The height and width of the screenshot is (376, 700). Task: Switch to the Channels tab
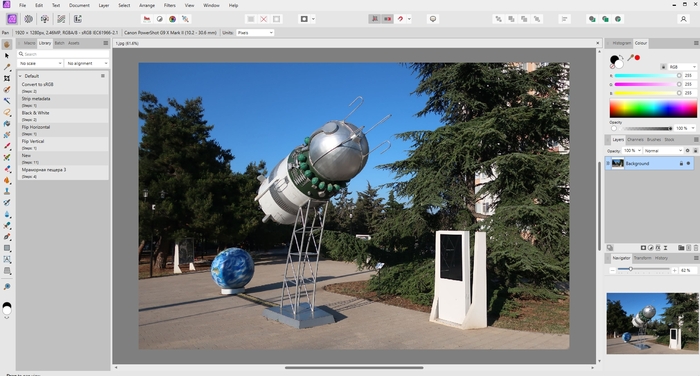point(635,139)
